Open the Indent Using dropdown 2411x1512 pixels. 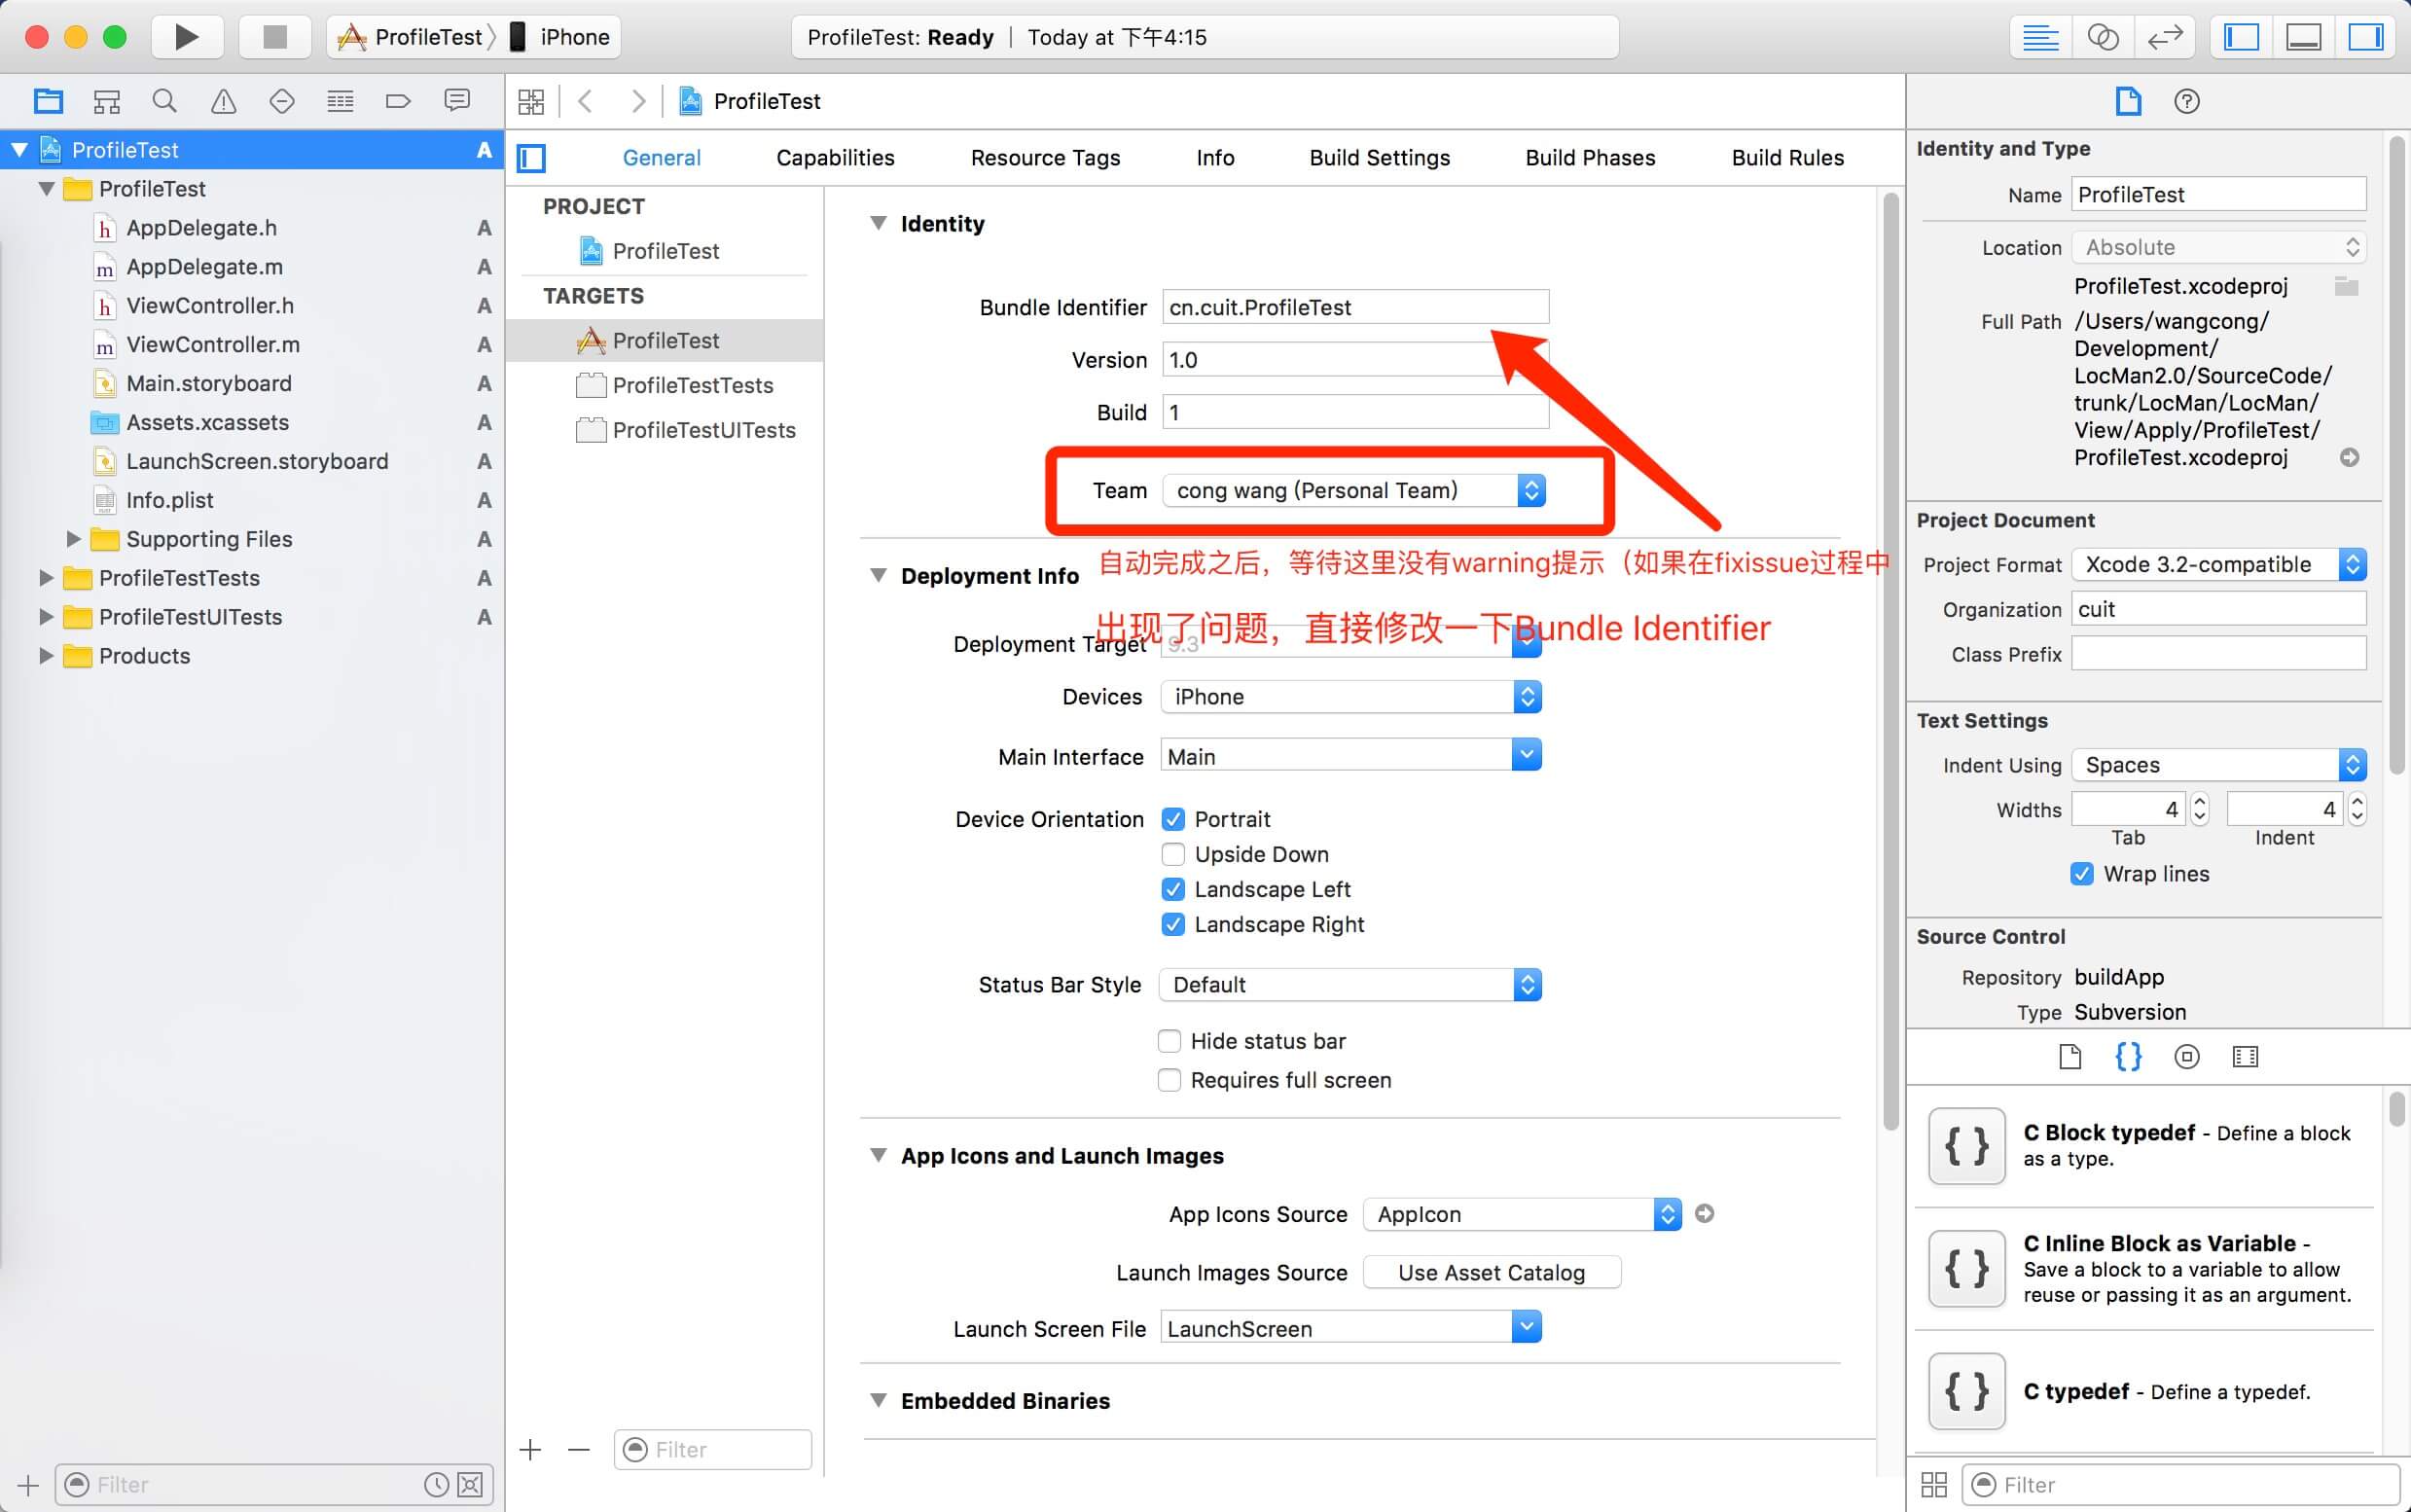coord(2218,765)
